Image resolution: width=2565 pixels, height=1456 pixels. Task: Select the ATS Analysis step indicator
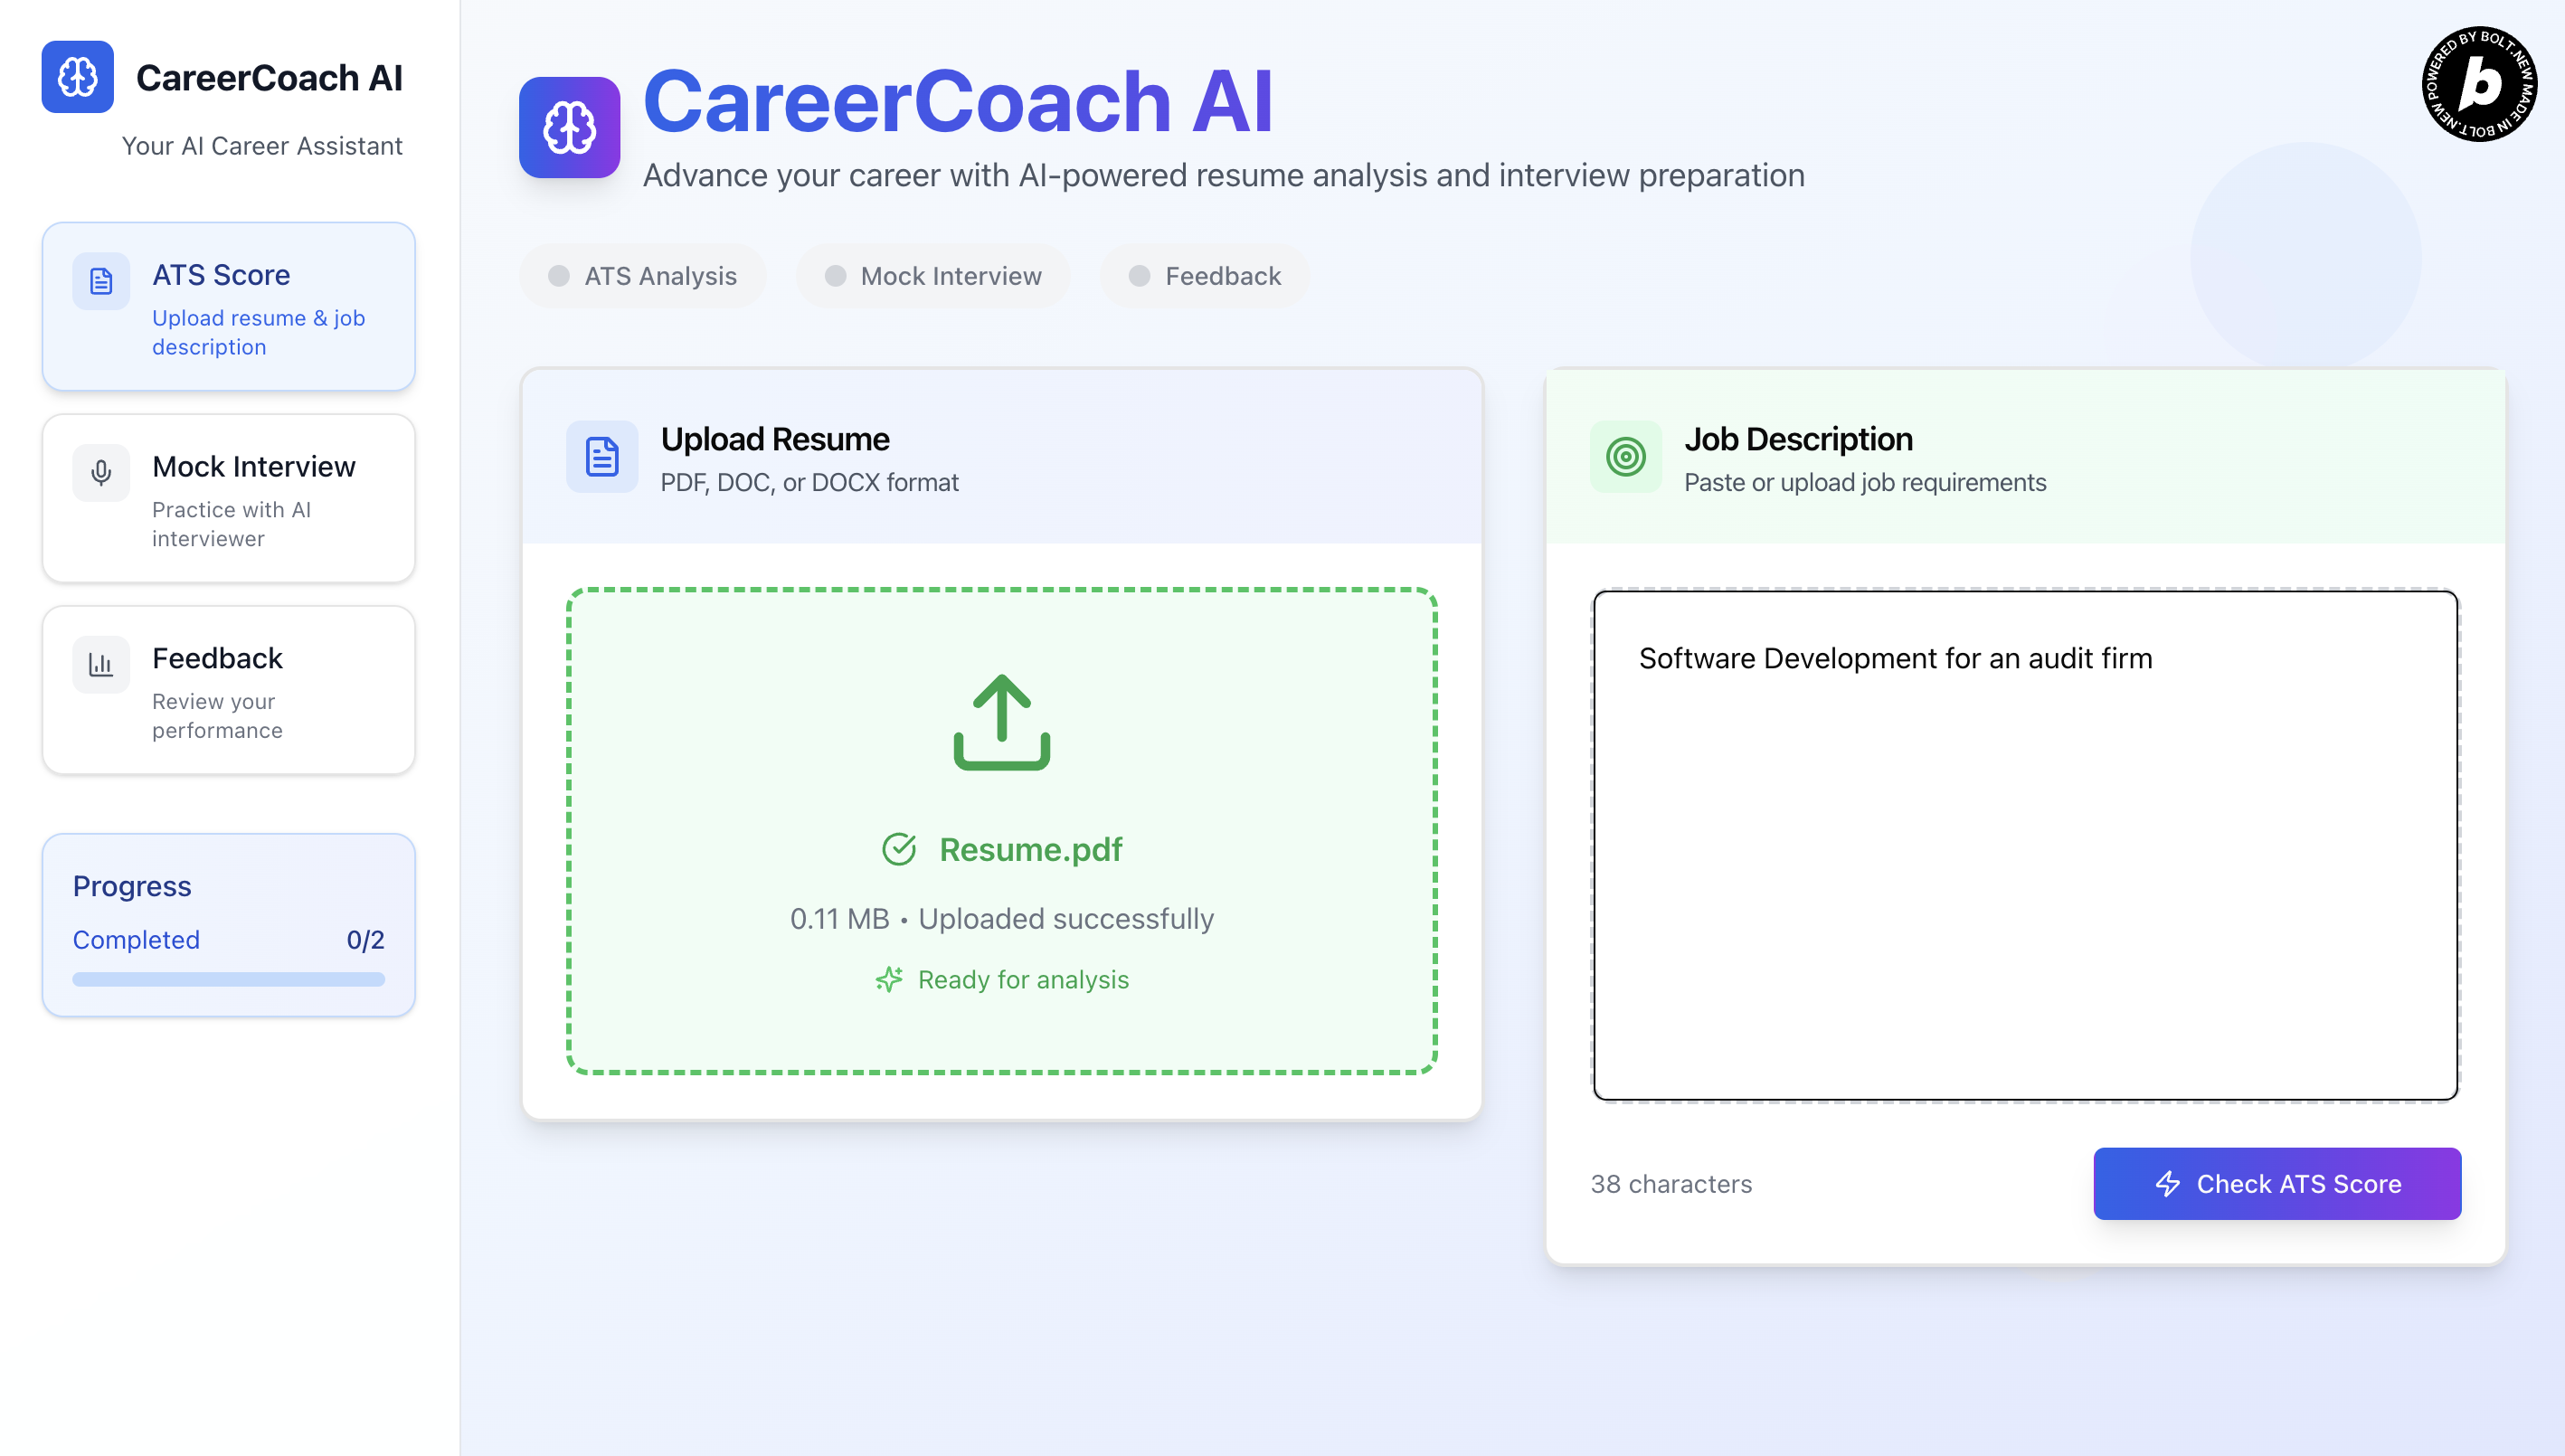point(643,276)
